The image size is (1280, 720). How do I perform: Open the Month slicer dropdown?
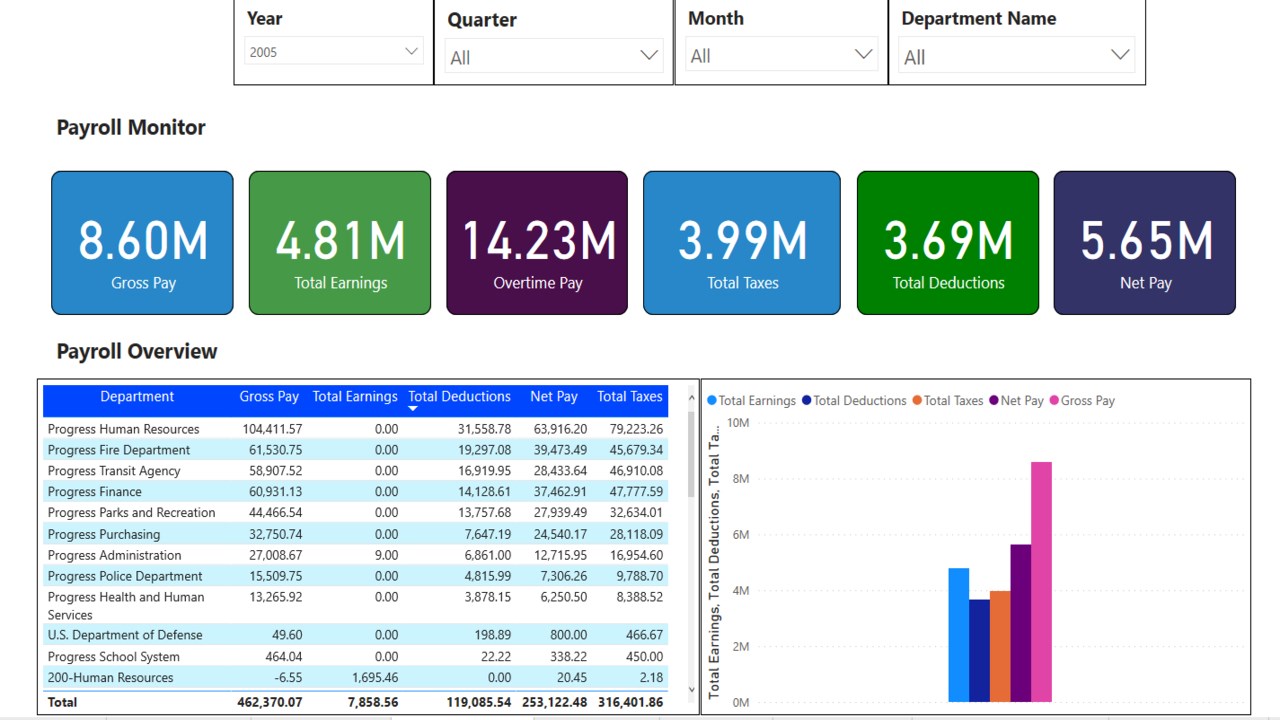tap(783, 56)
